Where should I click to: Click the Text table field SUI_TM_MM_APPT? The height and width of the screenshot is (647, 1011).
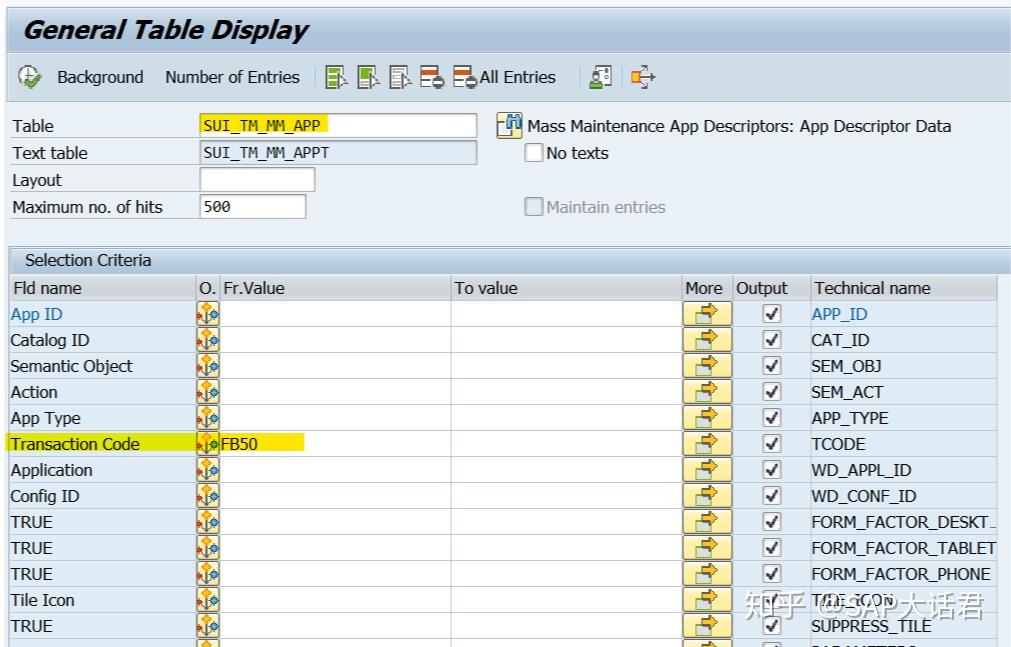(339, 153)
